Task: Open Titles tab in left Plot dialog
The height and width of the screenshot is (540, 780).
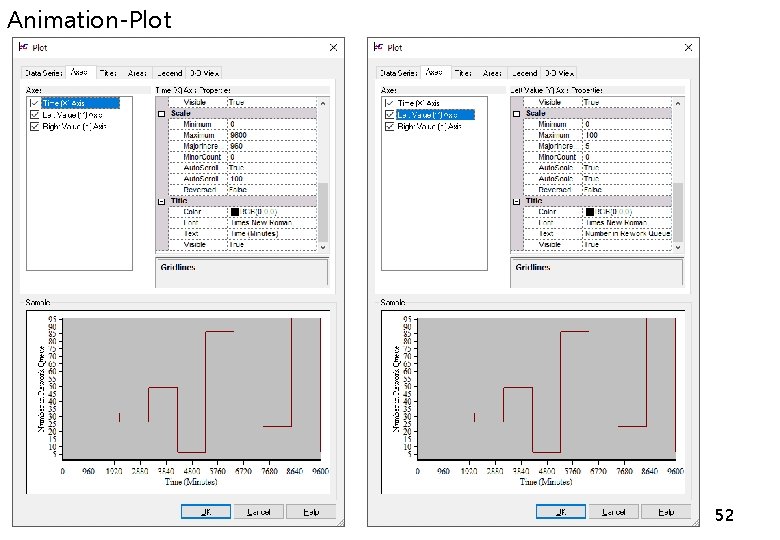Action: (108, 73)
